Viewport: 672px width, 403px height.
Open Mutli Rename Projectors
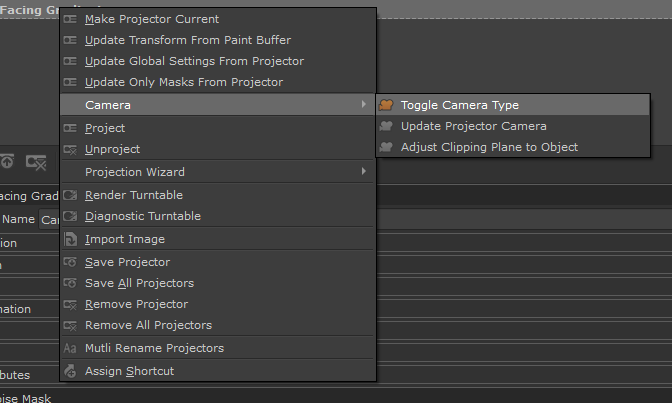point(154,348)
